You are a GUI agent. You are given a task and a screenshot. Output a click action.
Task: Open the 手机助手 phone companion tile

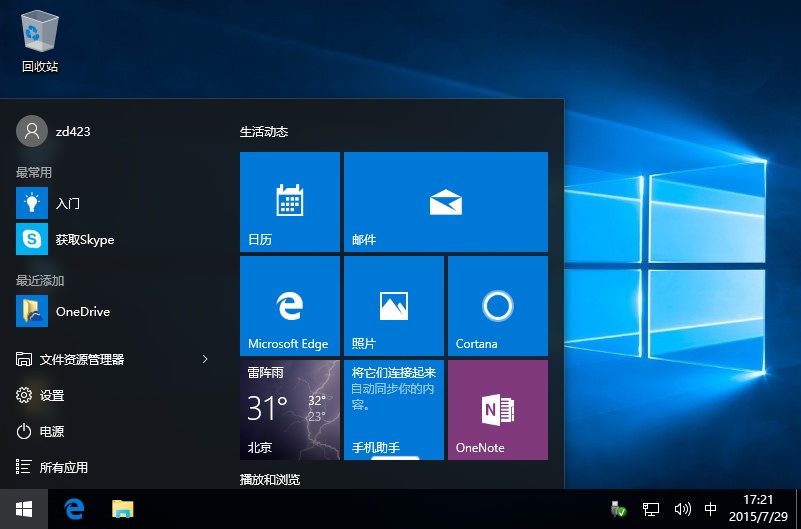pos(393,410)
